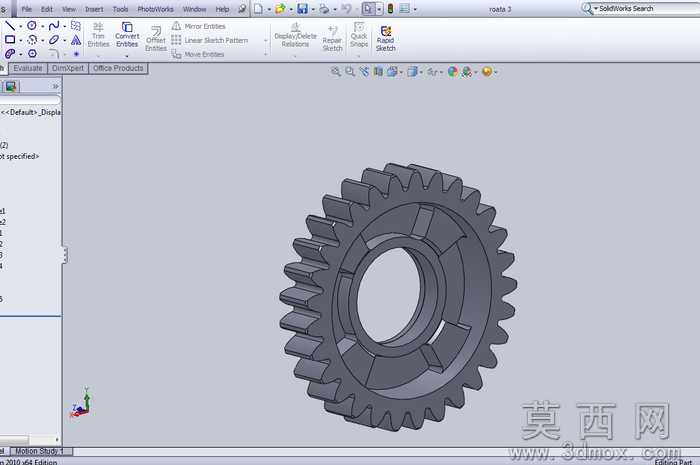Click the Offset Entities tool
700x465 pixels.
coord(156,38)
